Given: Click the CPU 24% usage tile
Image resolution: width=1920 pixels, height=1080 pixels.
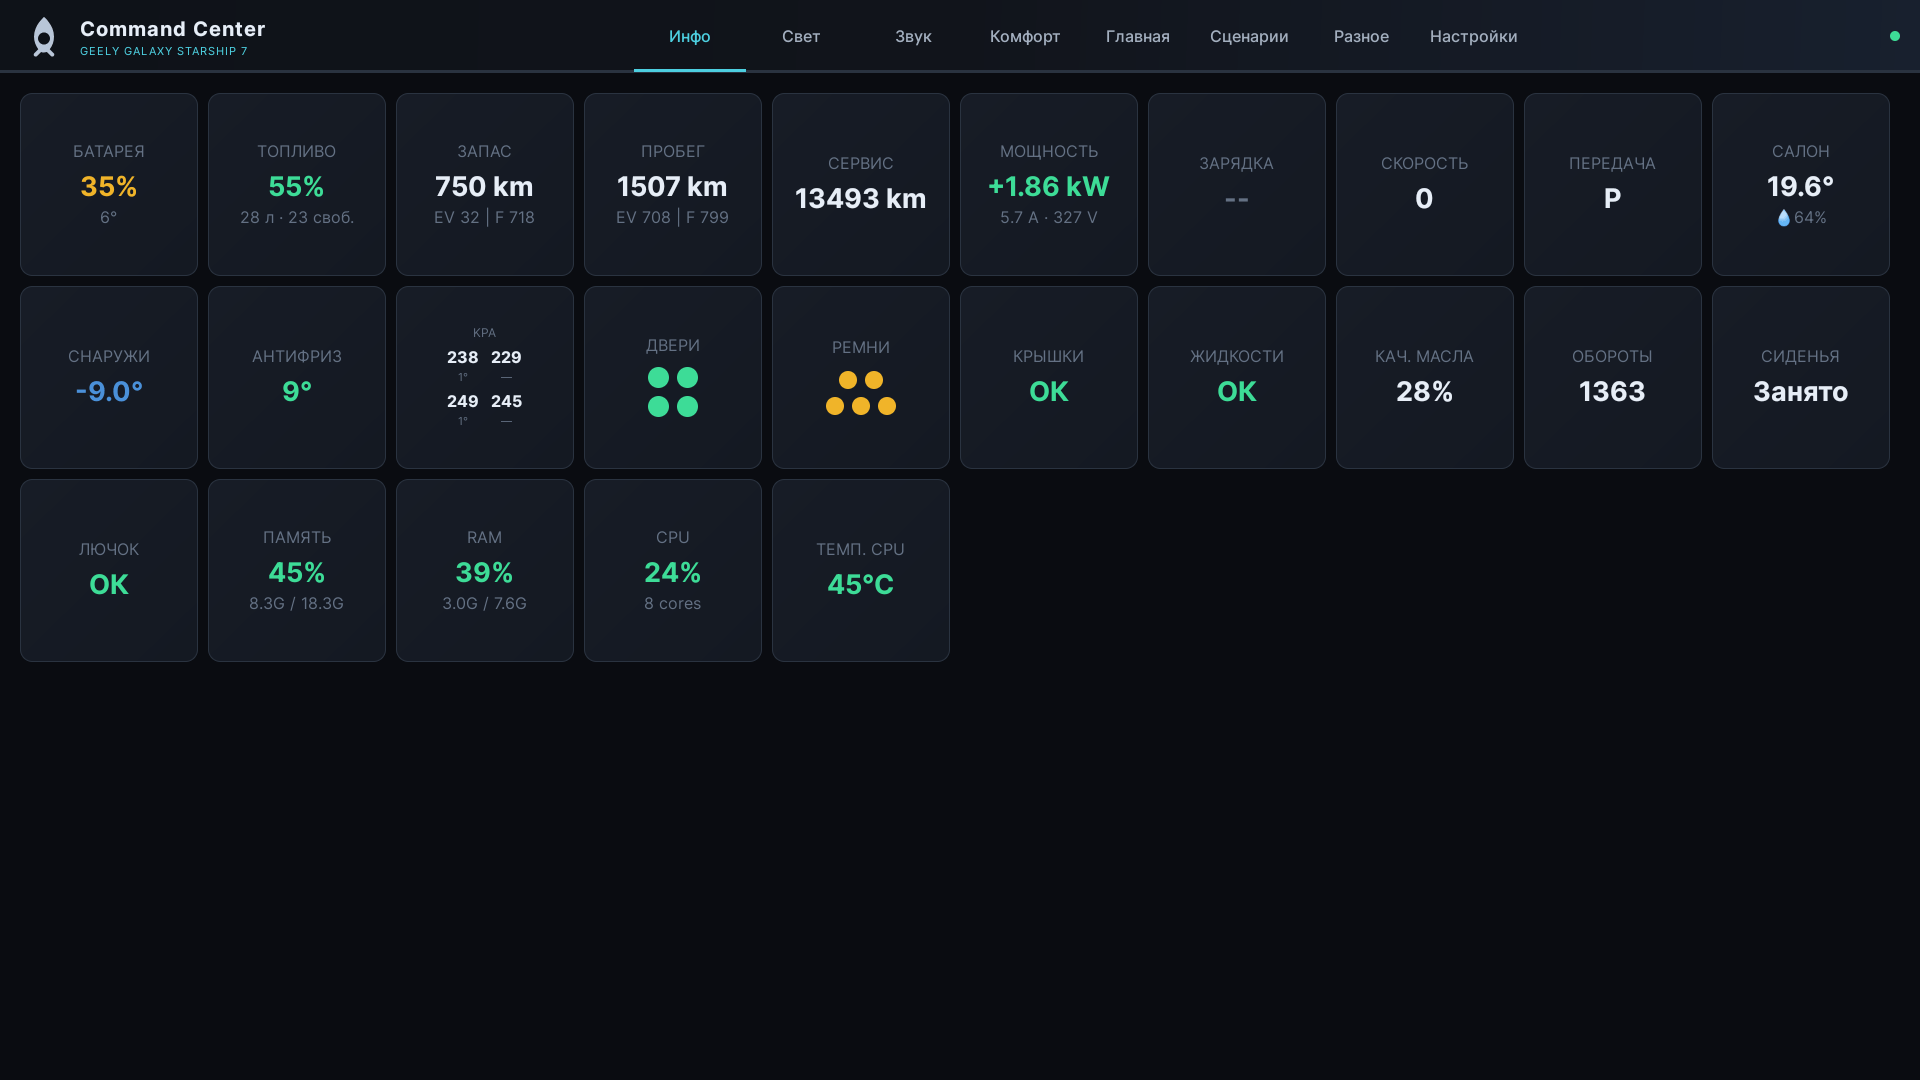Looking at the screenshot, I should pos(672,571).
